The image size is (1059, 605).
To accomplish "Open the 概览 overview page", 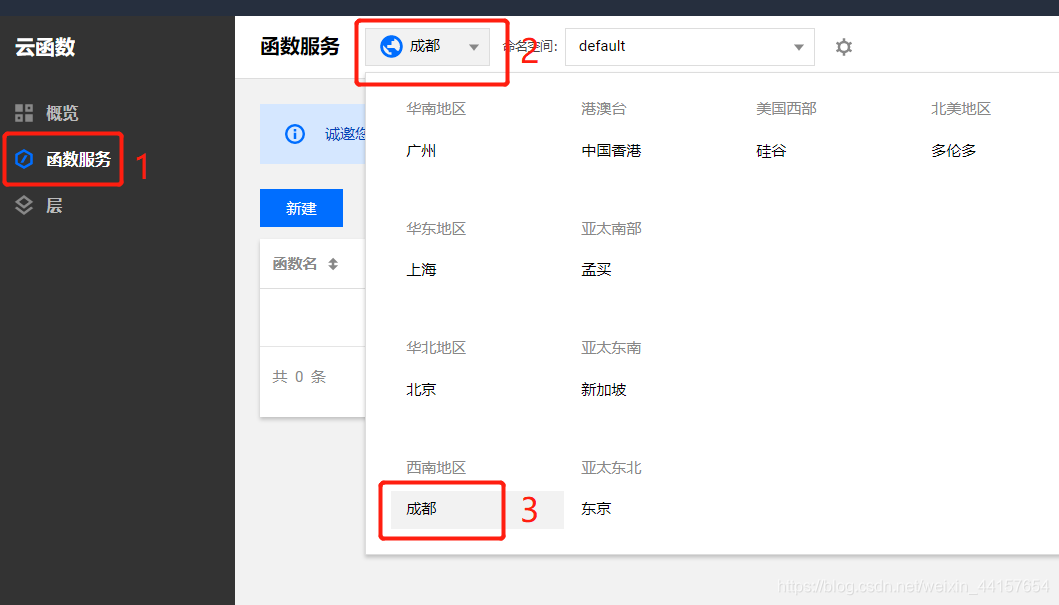I will pyautogui.click(x=61, y=113).
